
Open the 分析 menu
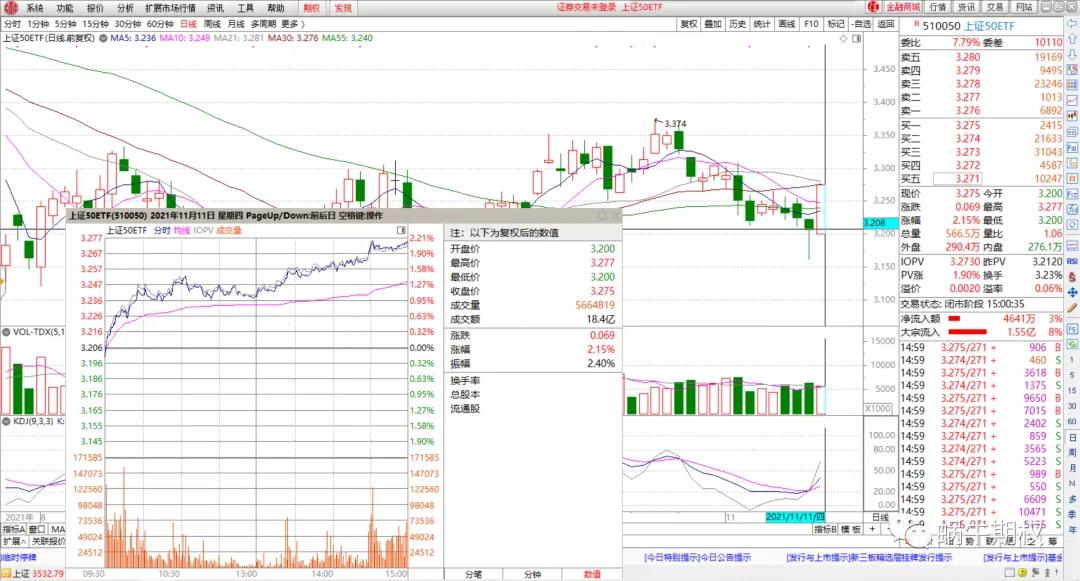coord(125,8)
